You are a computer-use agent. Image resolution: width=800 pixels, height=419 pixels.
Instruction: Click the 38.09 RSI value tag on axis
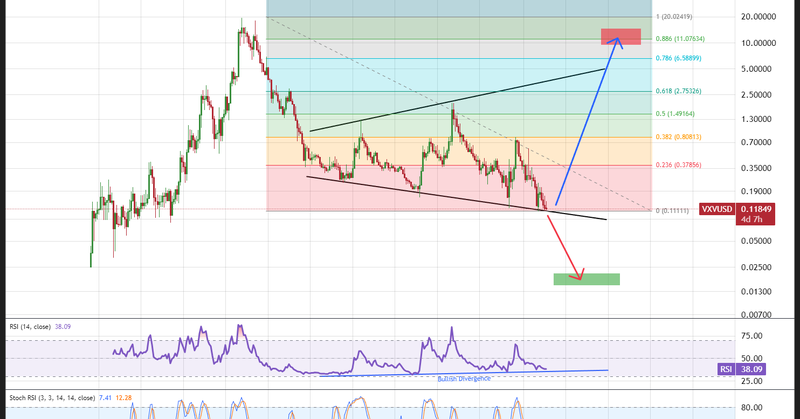click(751, 369)
